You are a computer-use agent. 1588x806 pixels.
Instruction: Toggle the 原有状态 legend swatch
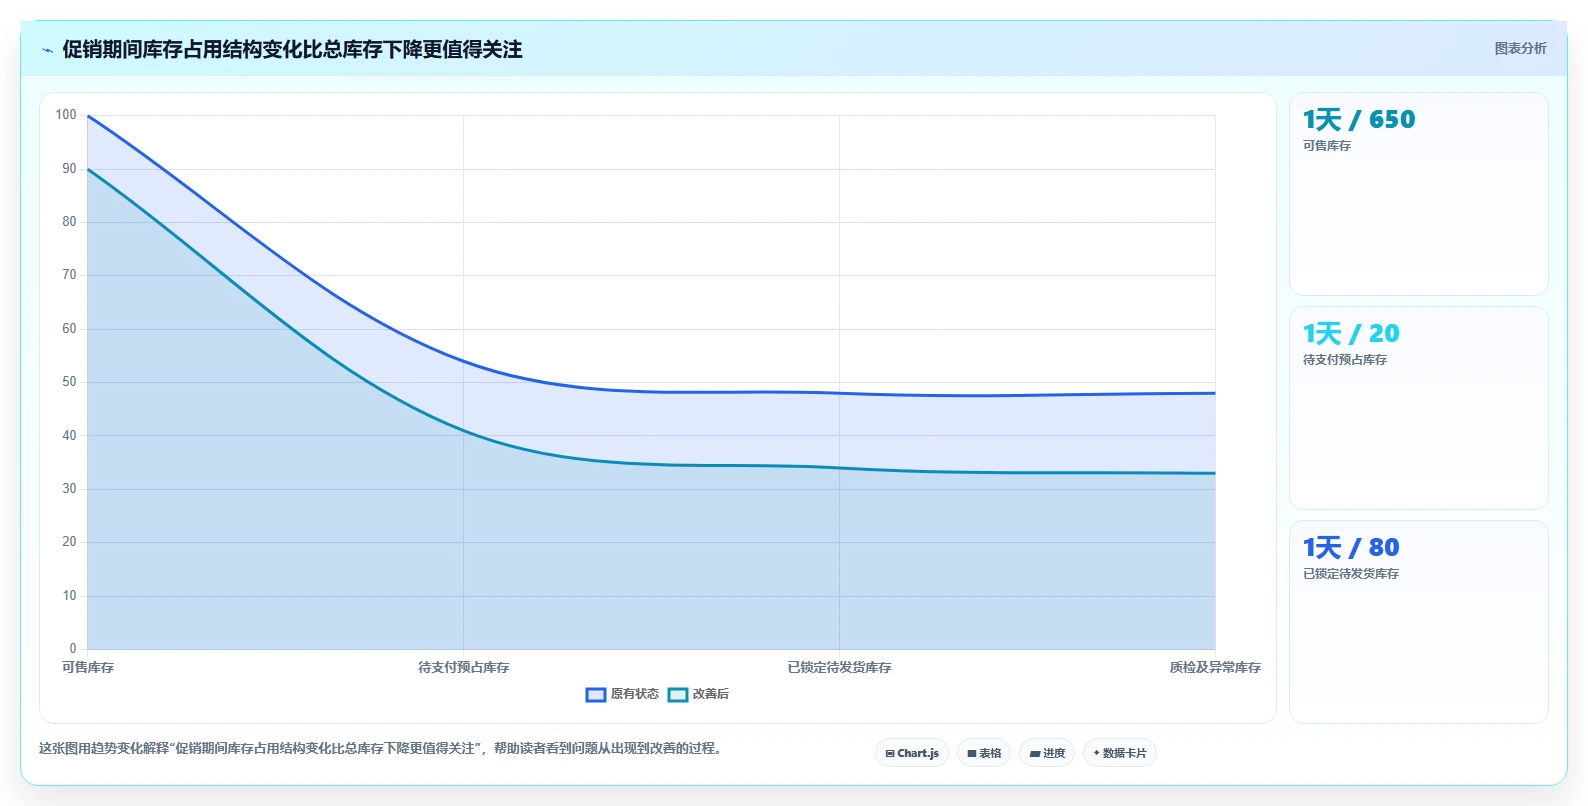coord(596,694)
